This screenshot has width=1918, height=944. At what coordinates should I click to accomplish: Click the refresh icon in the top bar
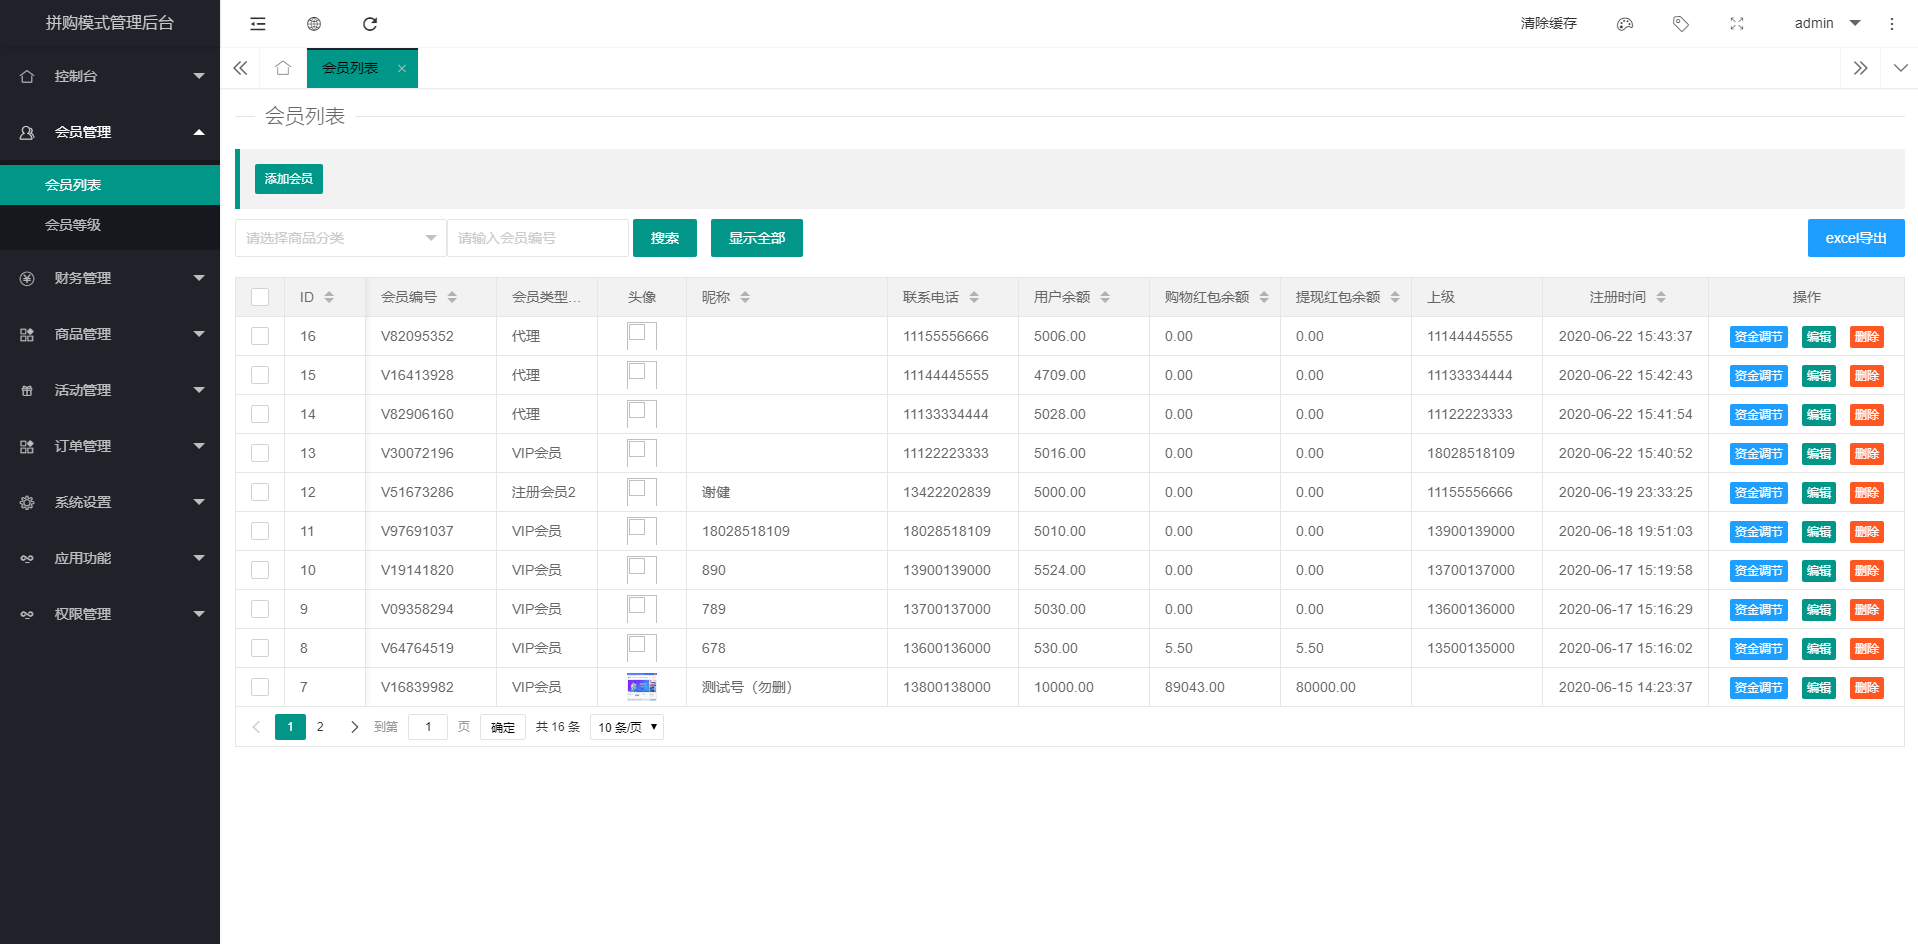click(370, 24)
